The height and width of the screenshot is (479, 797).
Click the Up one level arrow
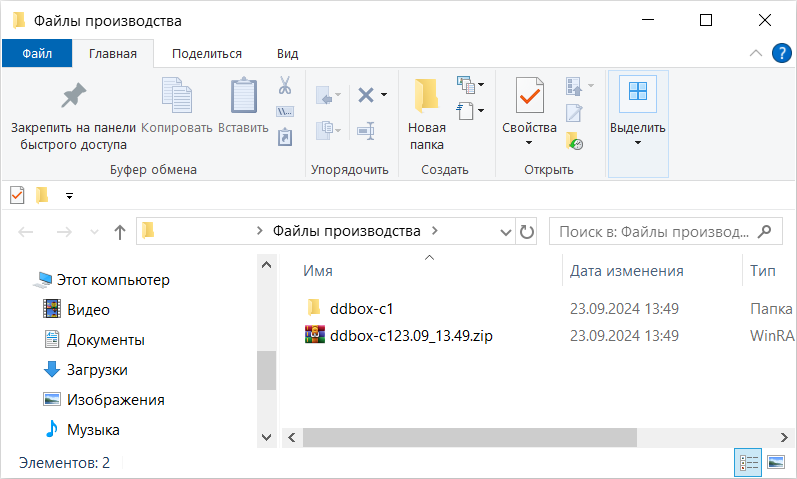tap(120, 232)
